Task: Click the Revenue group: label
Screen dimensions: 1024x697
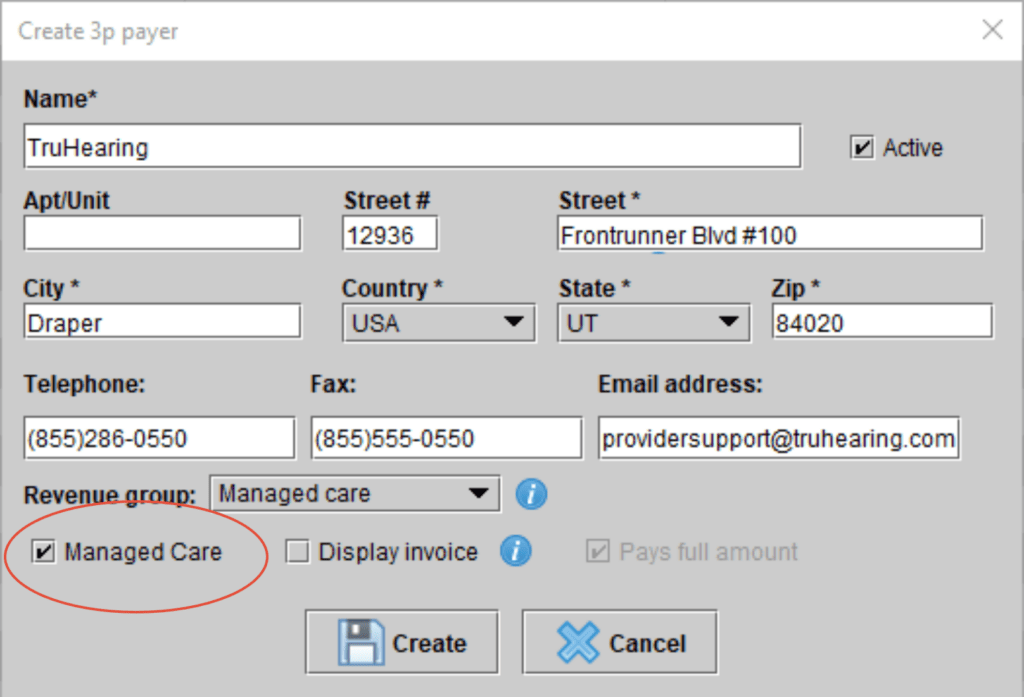Action: pyautogui.click(x=110, y=495)
